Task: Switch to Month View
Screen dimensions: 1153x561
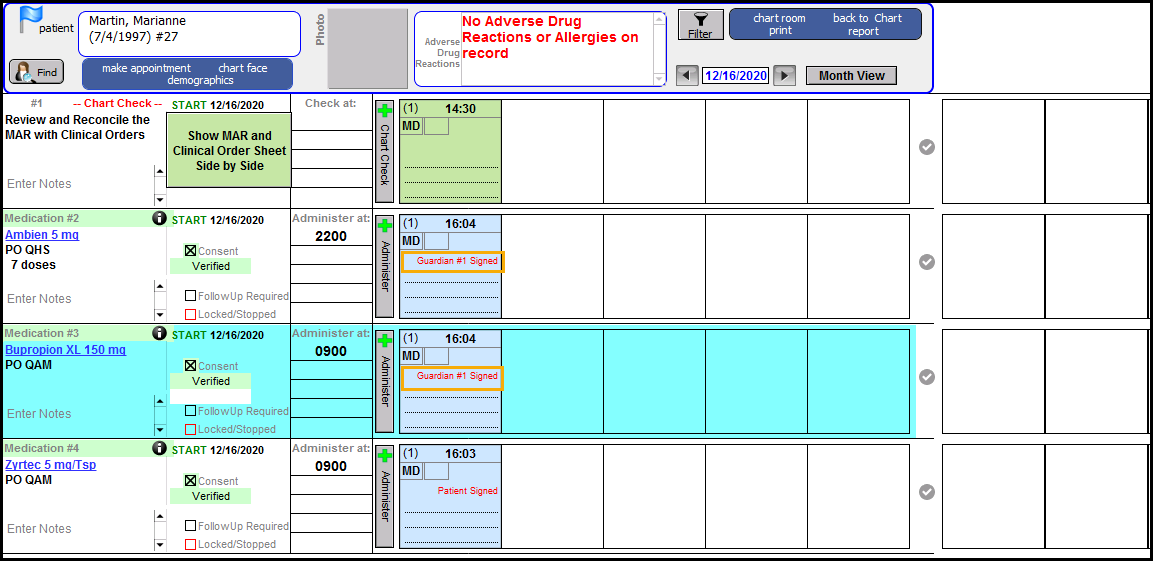Action: (851, 76)
